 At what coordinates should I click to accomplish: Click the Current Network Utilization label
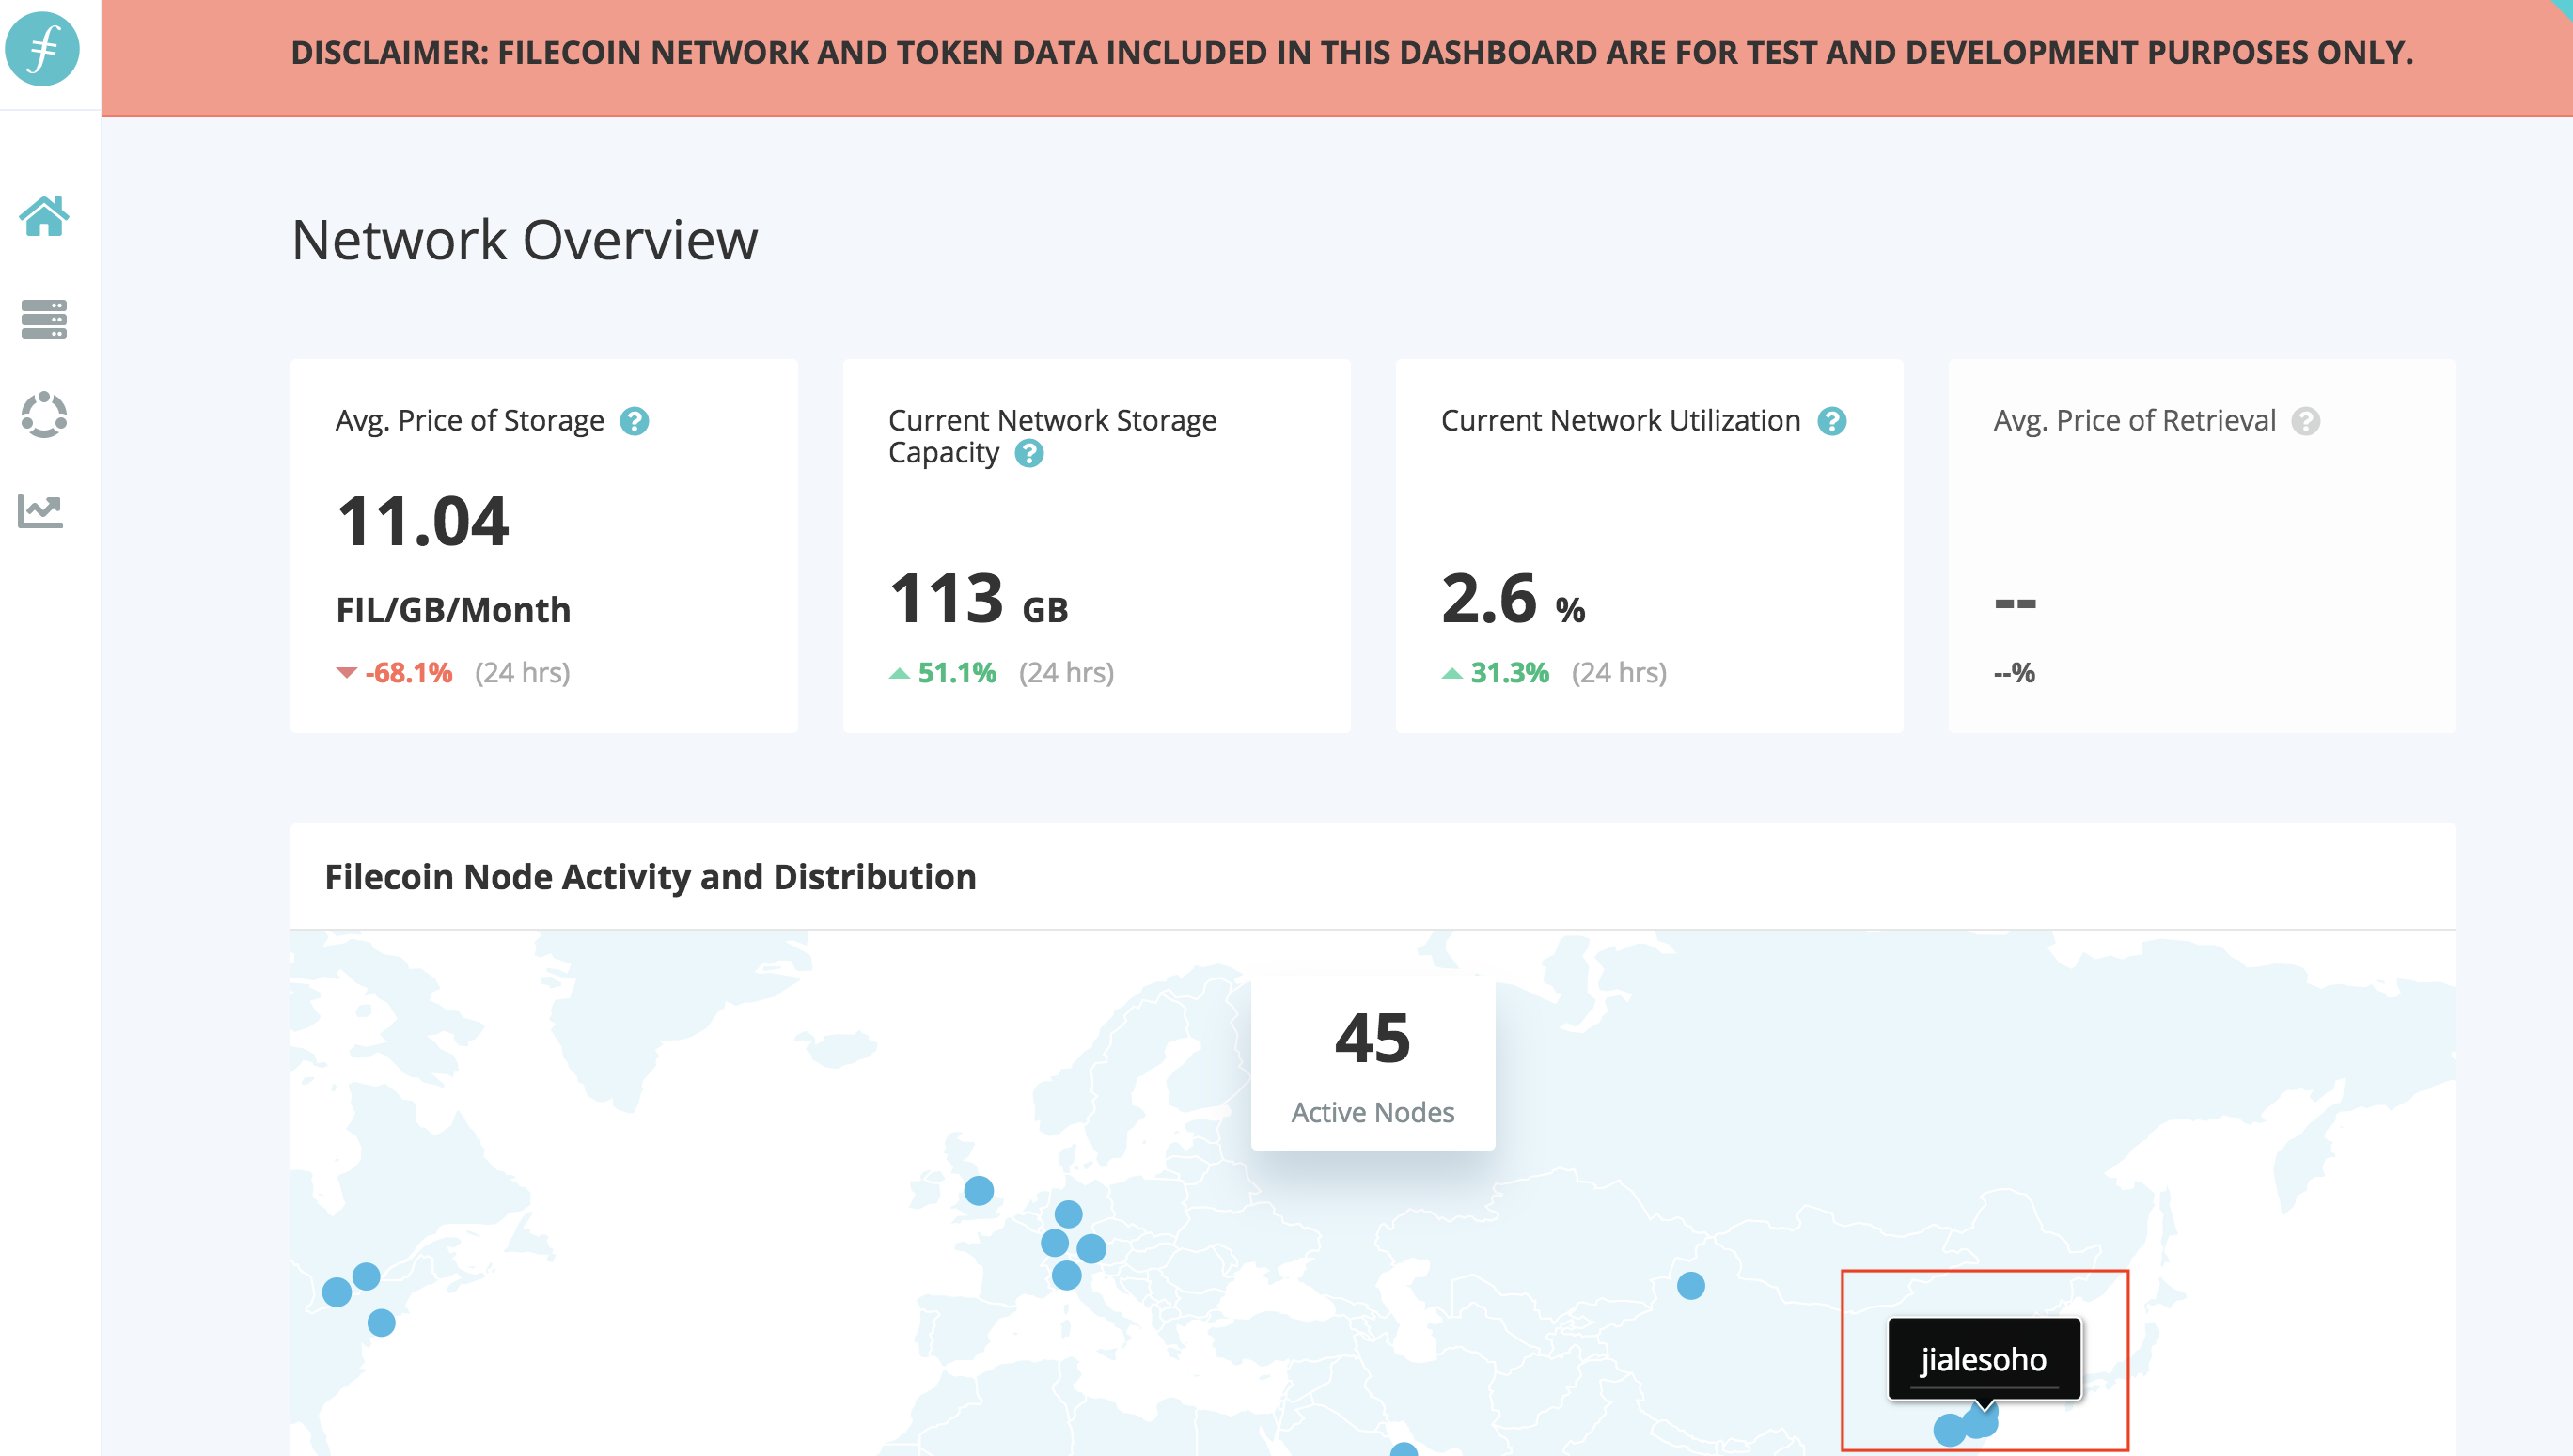pos(1620,421)
